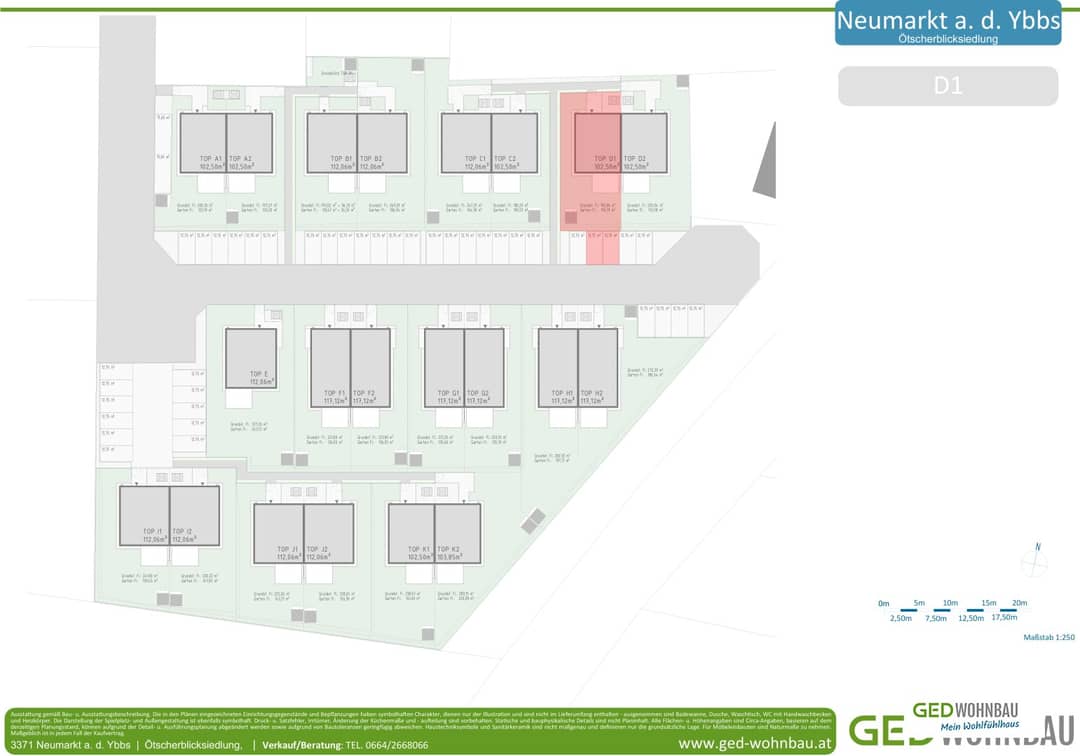This screenshot has width=1080, height=756.
Task: Select single house unit TOP E
Action: (x=251, y=359)
